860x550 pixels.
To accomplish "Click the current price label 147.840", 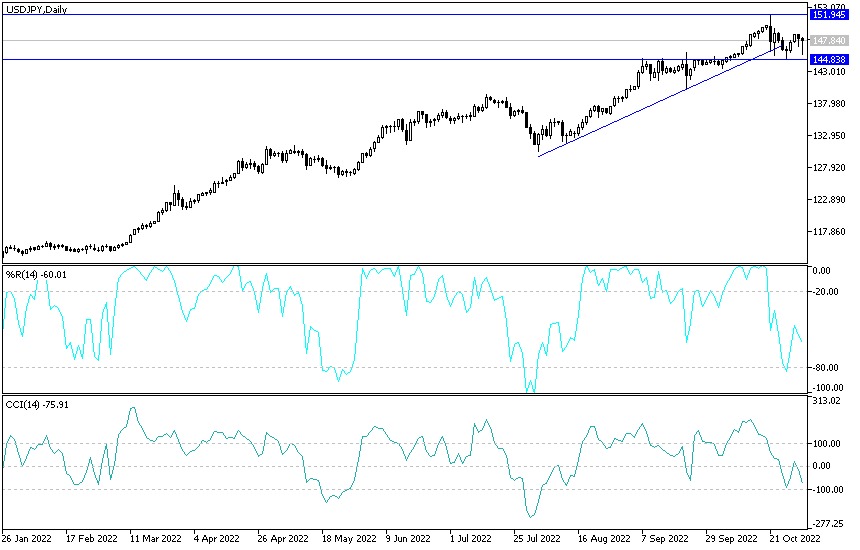I will (829, 41).
